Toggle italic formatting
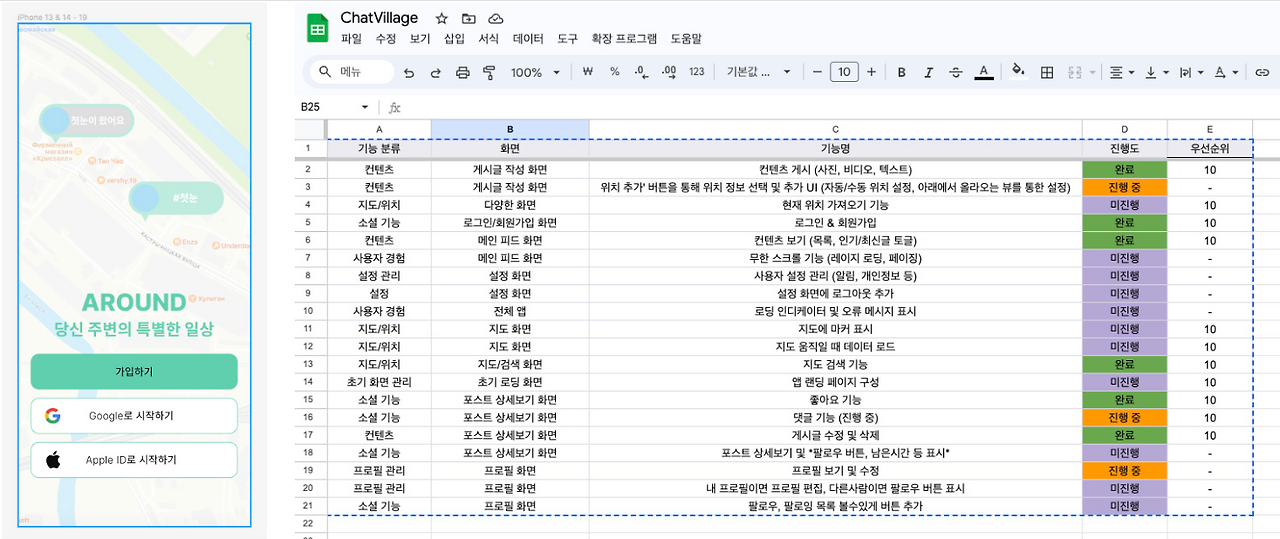This screenshot has width=1280, height=539. [929, 72]
